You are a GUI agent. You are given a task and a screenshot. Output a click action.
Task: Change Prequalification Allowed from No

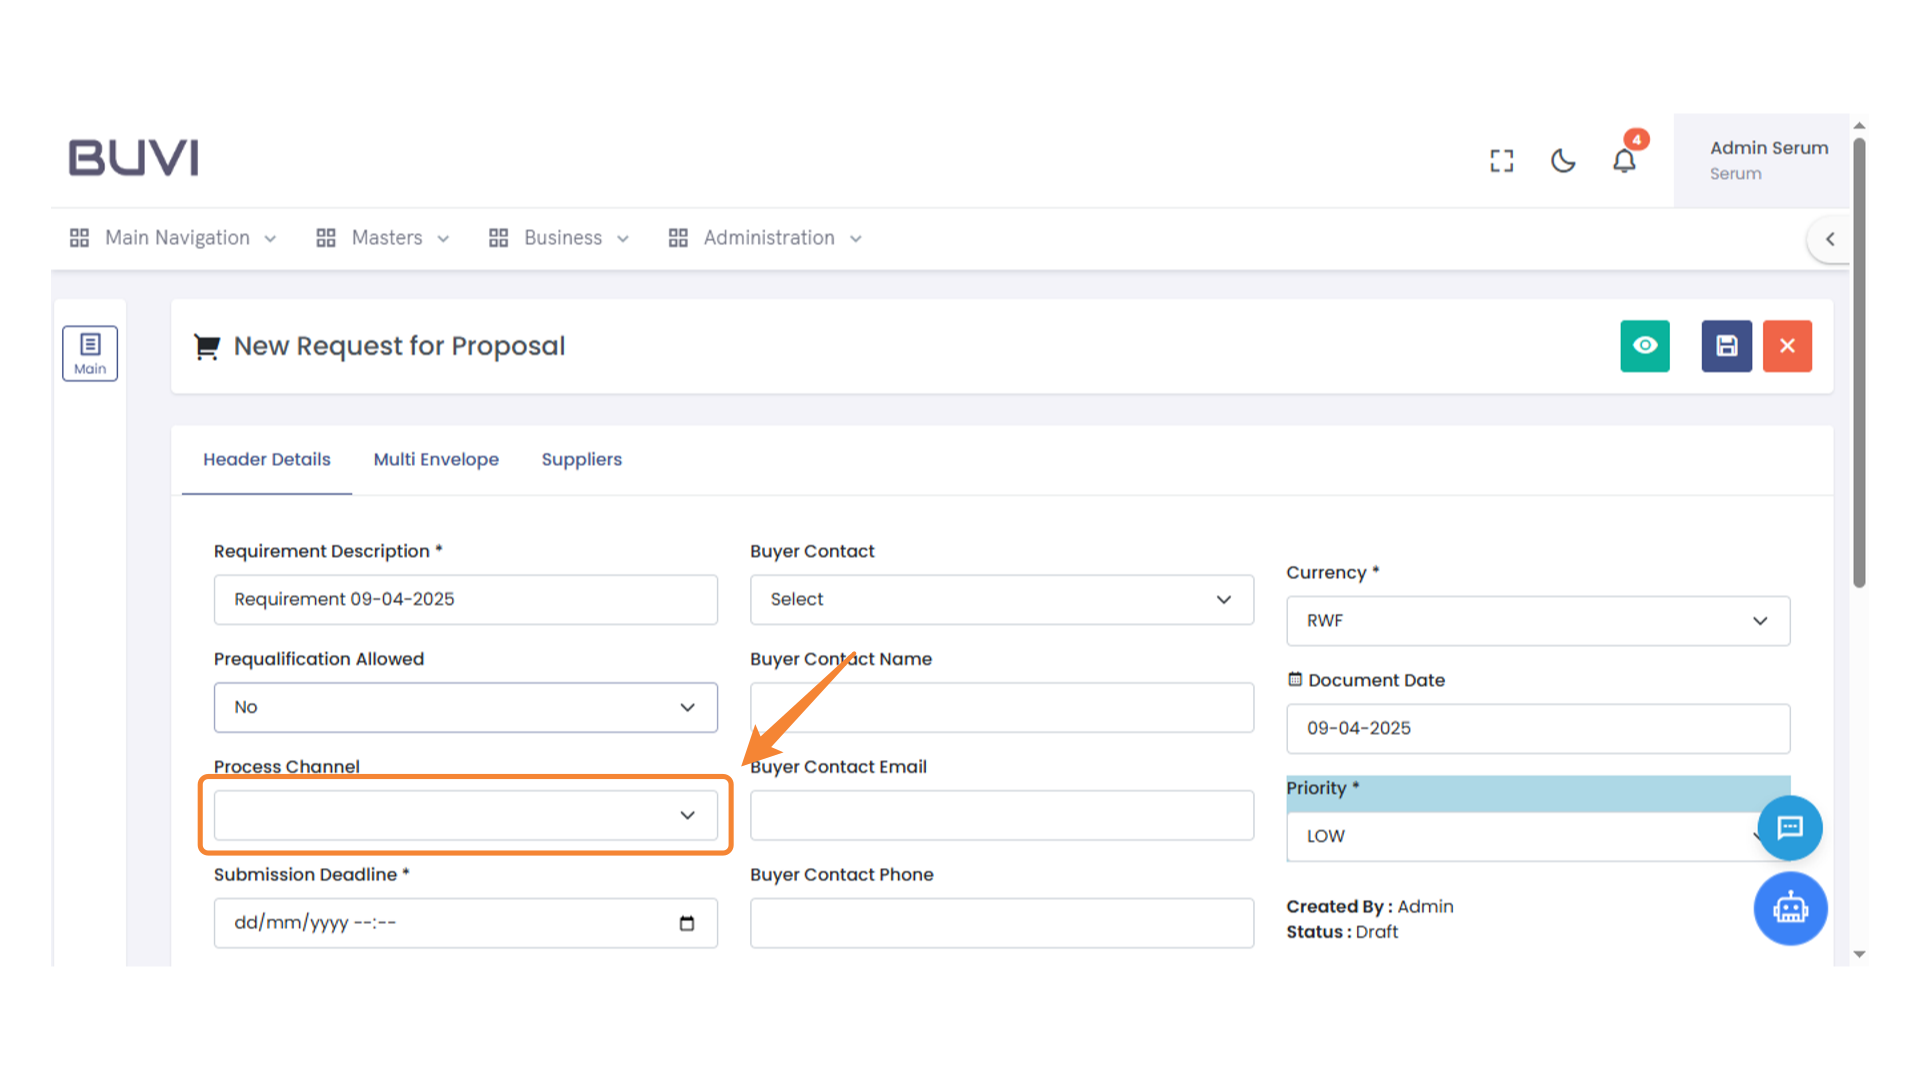click(465, 707)
